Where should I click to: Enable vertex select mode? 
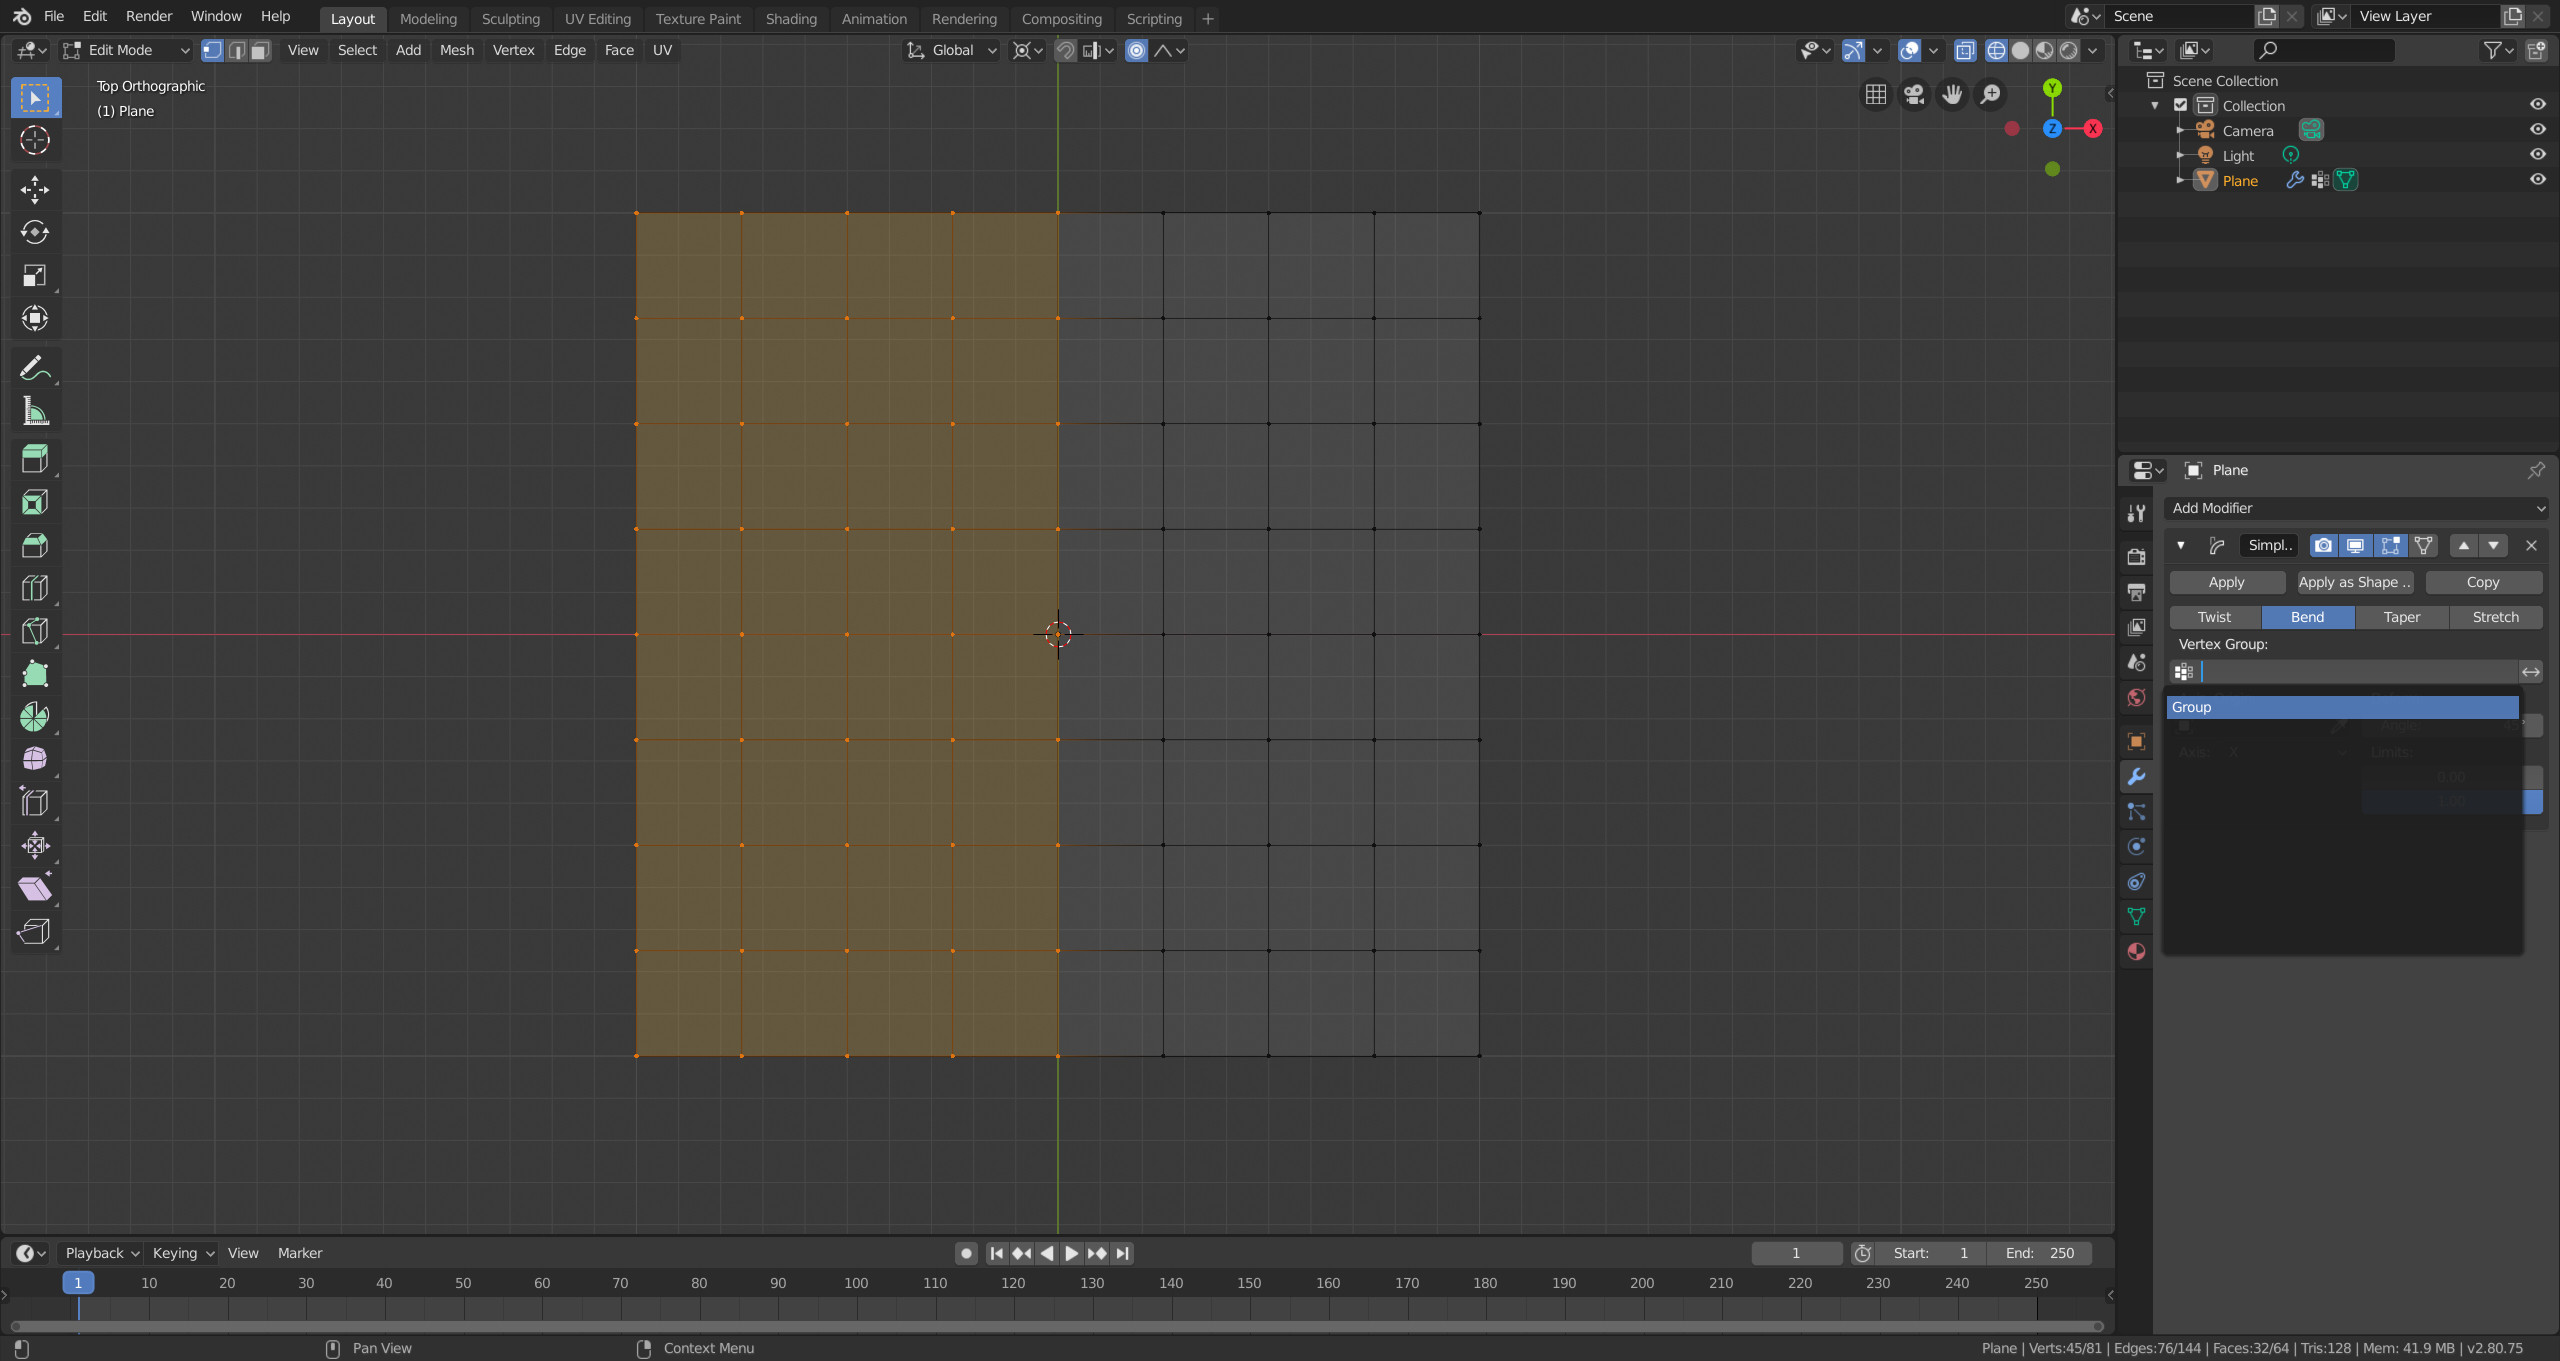[212, 50]
